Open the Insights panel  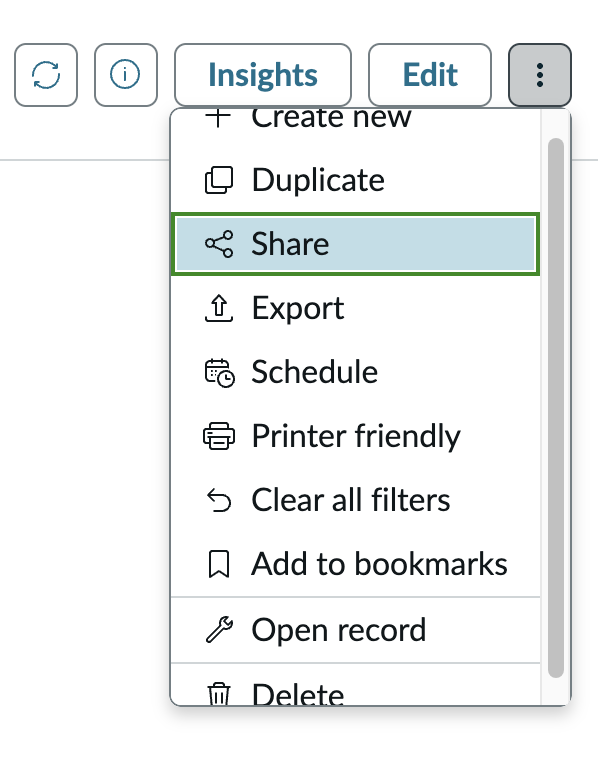click(x=263, y=75)
